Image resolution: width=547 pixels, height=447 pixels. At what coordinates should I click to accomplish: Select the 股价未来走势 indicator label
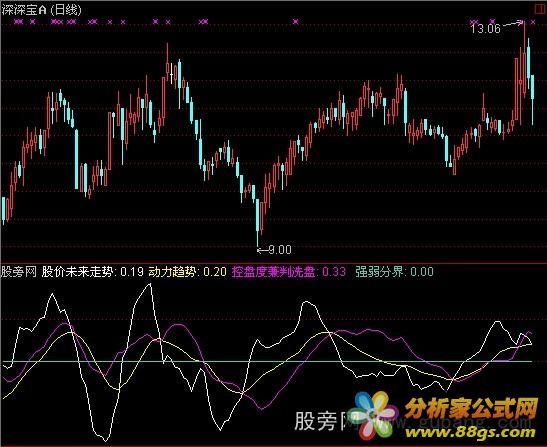point(77,271)
